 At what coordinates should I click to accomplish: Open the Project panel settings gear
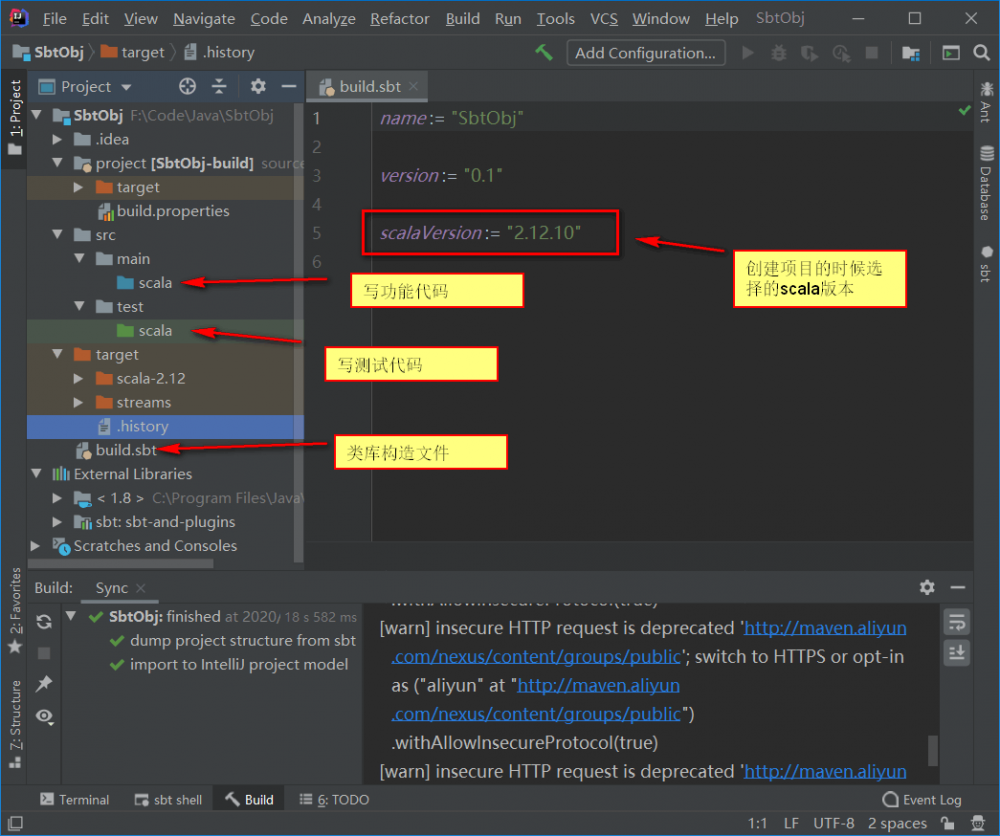click(x=256, y=87)
